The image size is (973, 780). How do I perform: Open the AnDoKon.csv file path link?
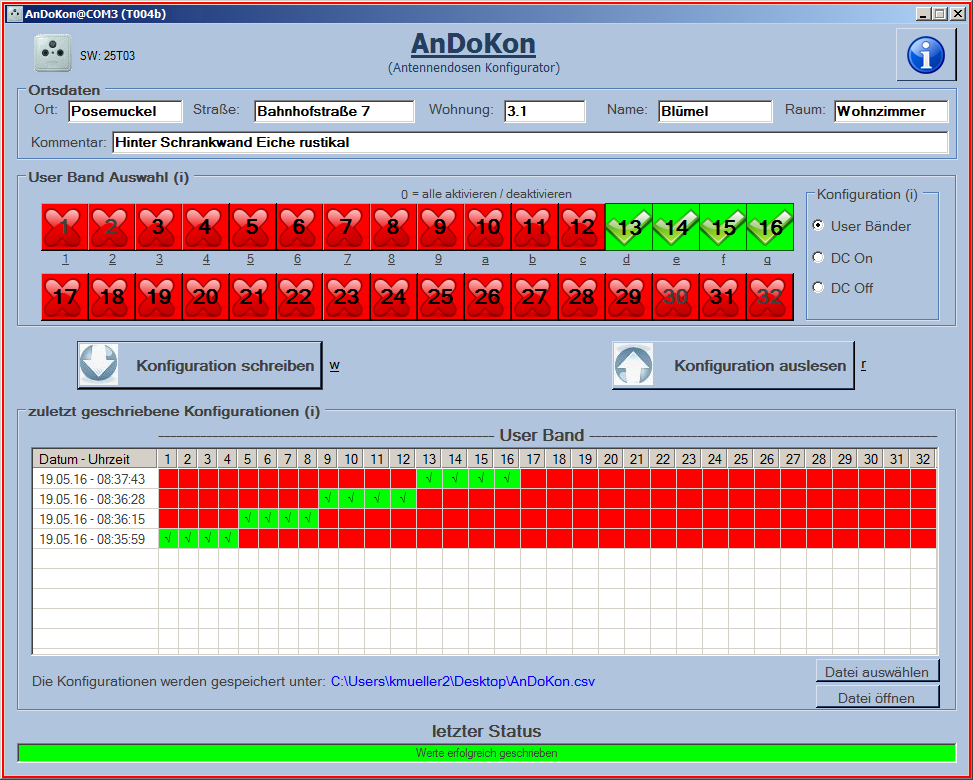click(x=463, y=682)
